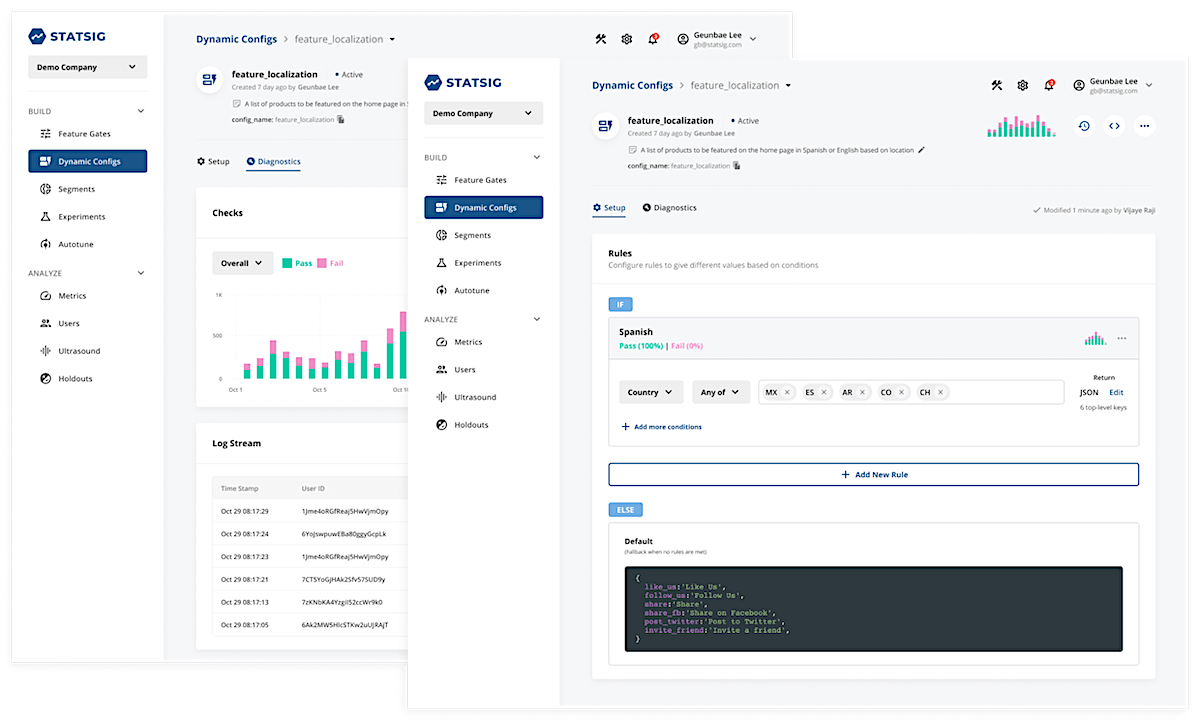
Task: Switch to the Setup tab in the back window
Action: point(213,161)
